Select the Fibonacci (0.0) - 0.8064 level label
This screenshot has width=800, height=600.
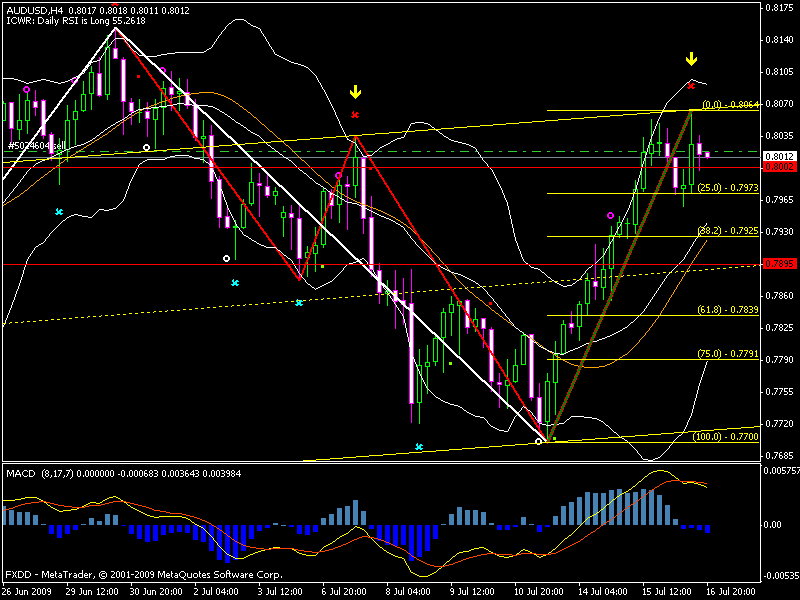coord(732,104)
